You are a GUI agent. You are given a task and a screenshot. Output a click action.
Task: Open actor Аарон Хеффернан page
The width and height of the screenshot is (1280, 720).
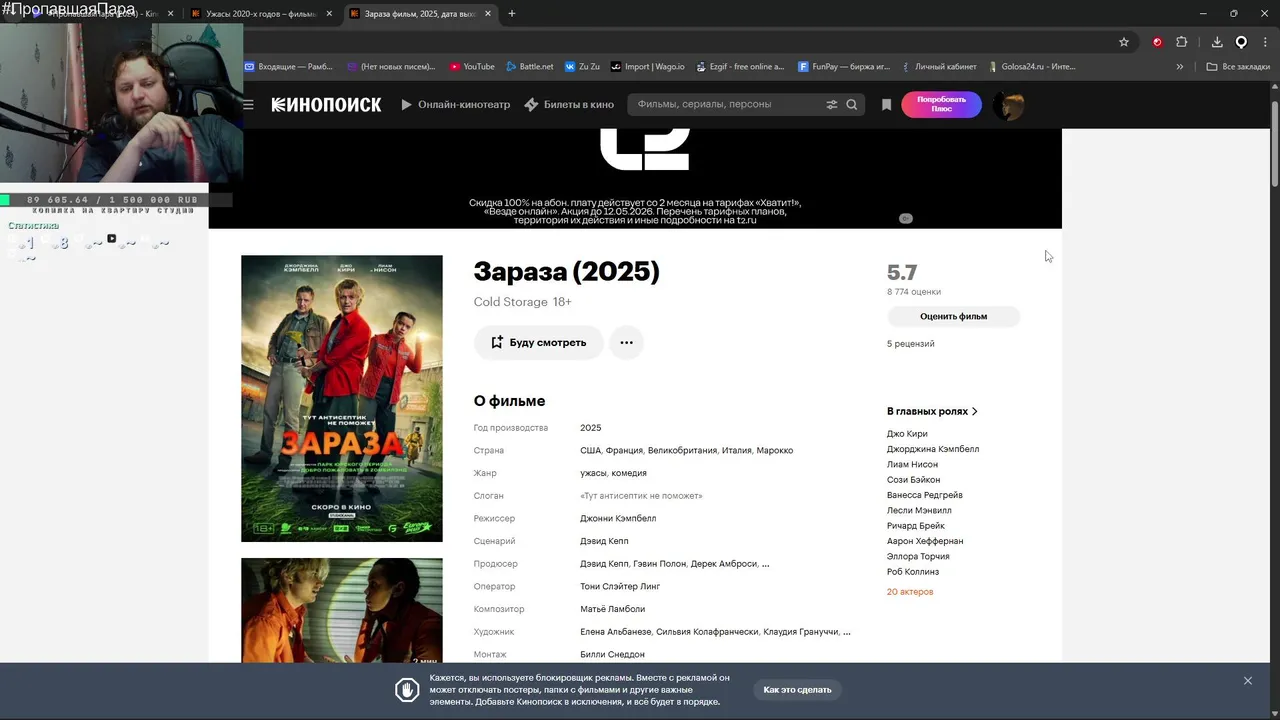point(925,541)
